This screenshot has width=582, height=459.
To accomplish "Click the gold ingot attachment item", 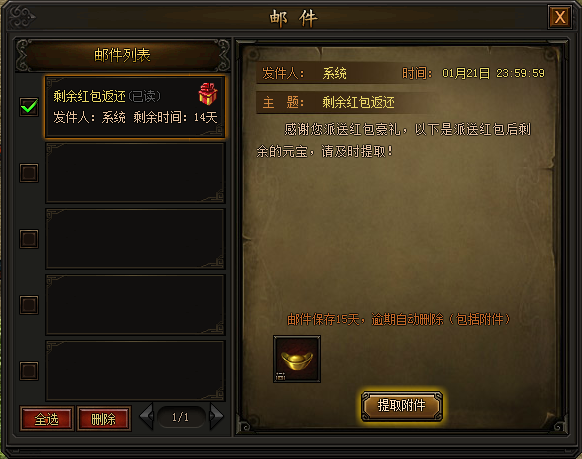I will (x=297, y=359).
